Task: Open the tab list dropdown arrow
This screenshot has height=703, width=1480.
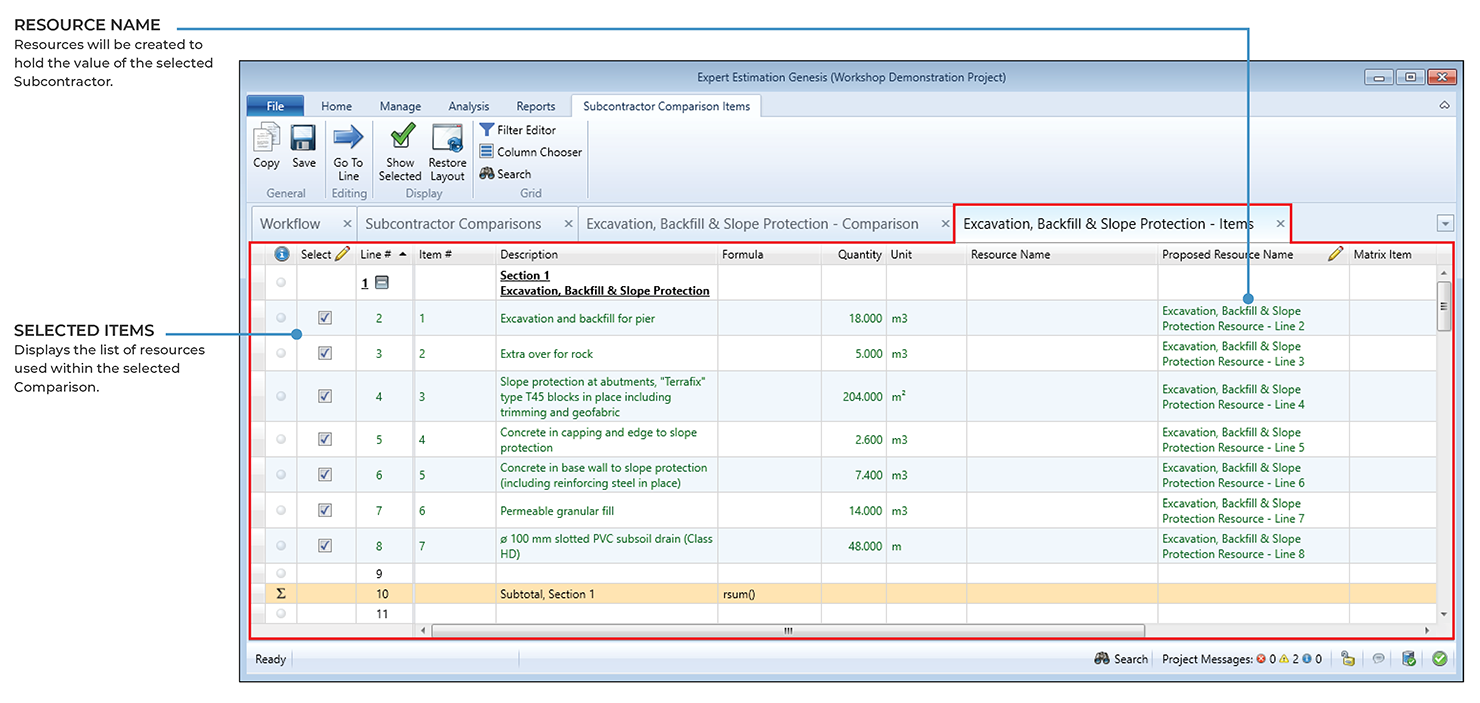Action: pyautogui.click(x=1443, y=223)
